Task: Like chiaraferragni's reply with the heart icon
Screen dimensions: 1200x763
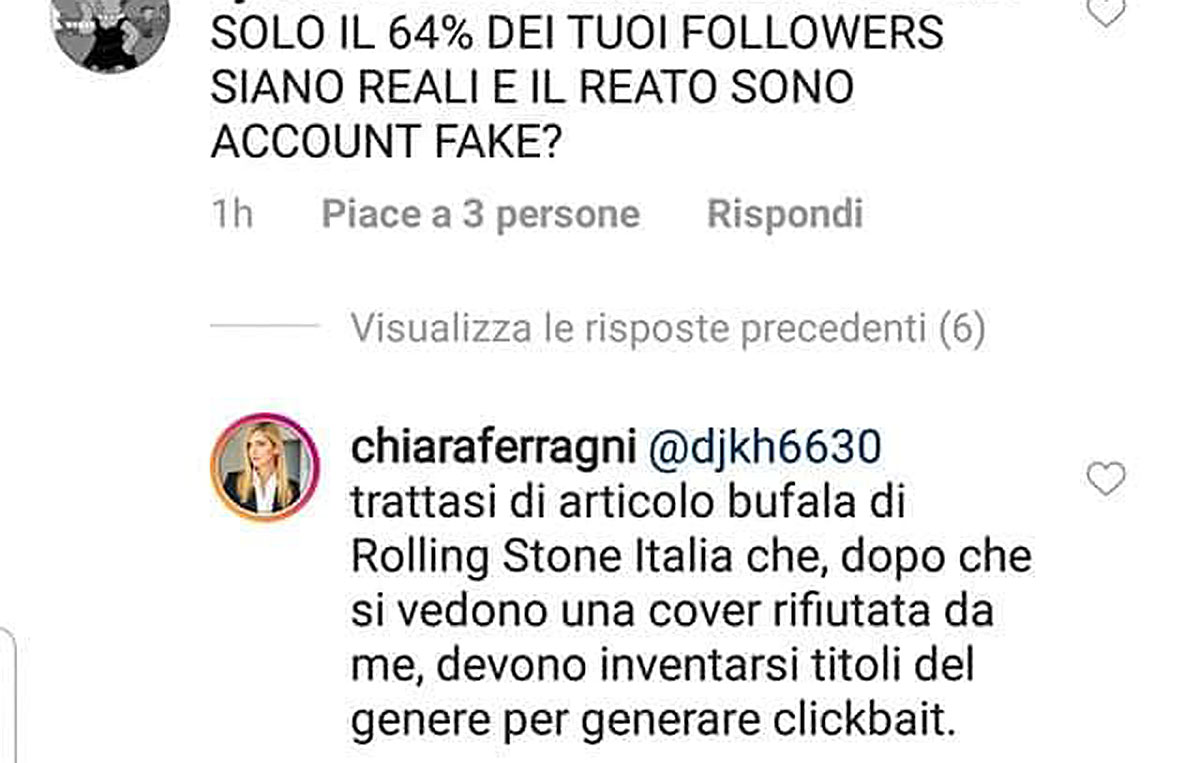Action: [x=1106, y=480]
